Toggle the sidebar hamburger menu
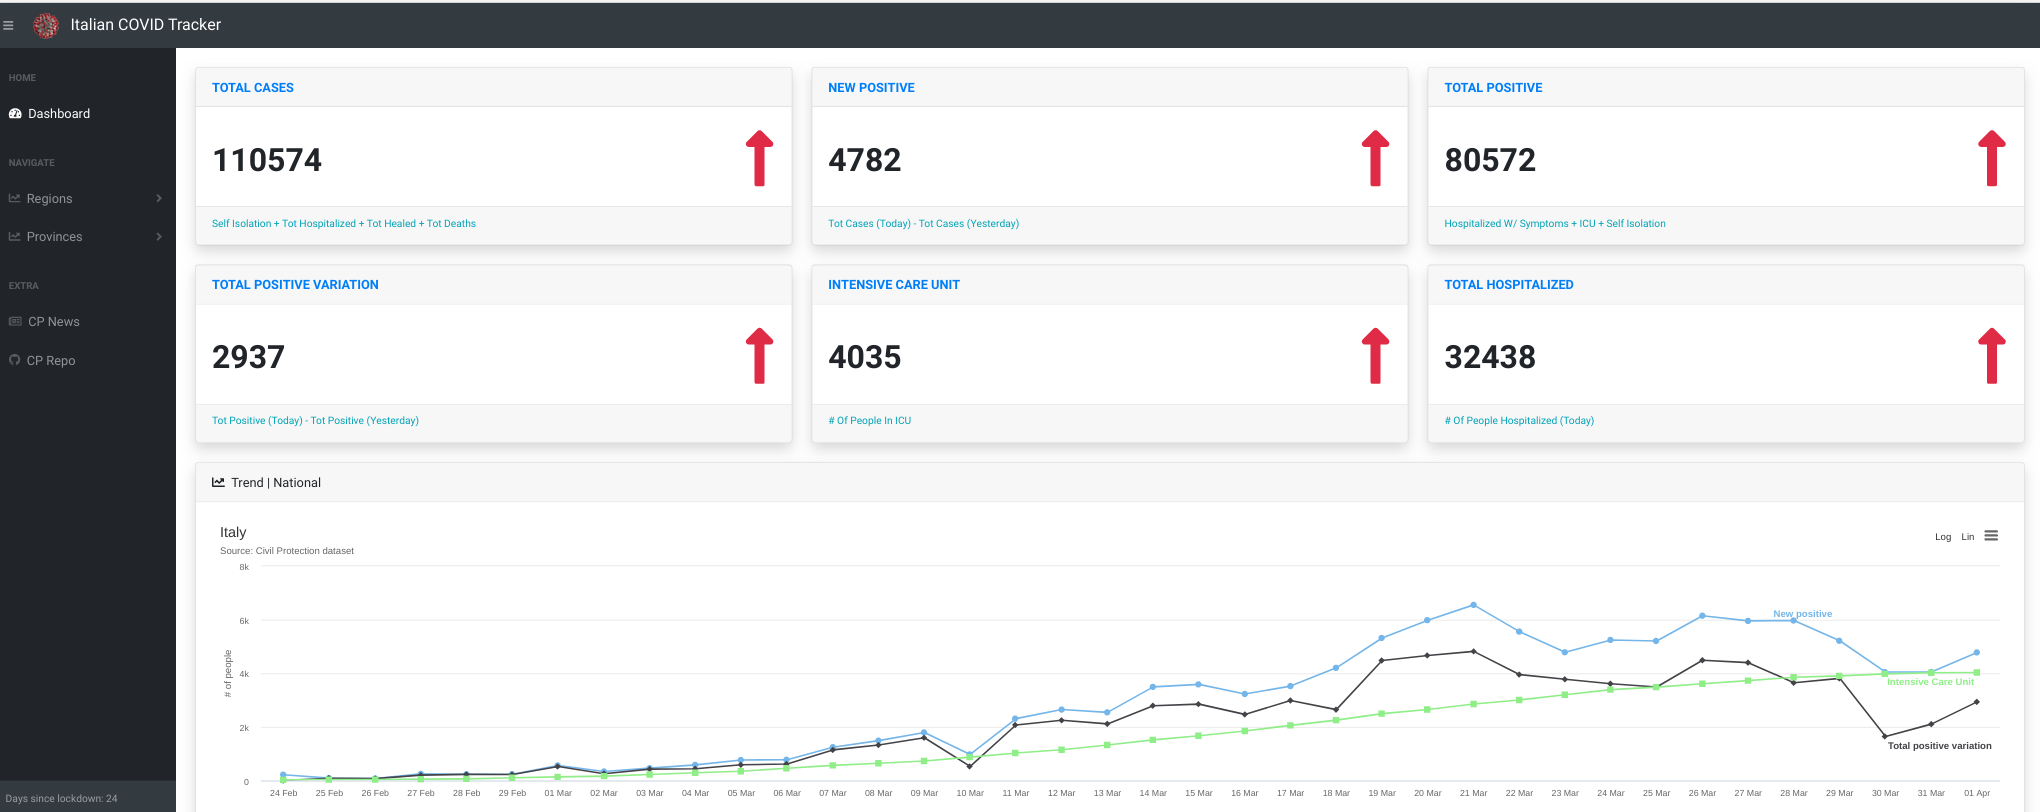Screen dimensions: 2040x812 [8, 25]
